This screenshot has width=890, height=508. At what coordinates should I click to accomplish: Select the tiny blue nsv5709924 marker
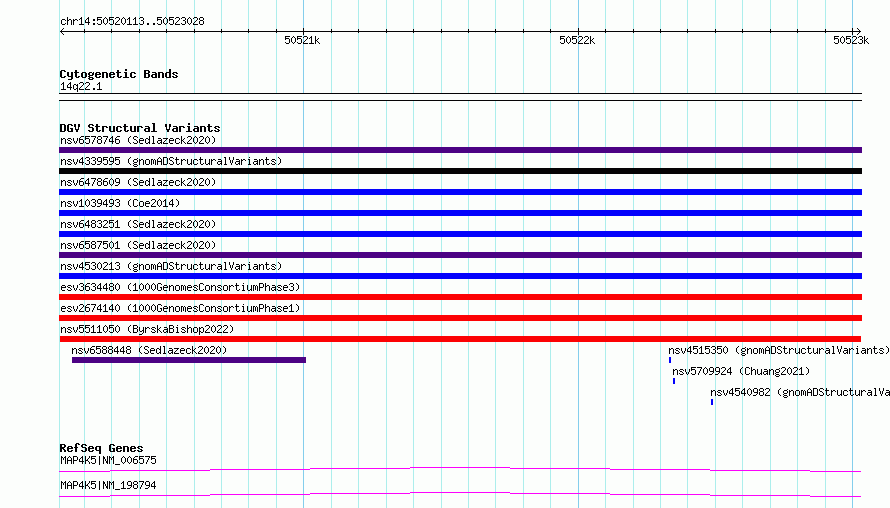click(674, 381)
